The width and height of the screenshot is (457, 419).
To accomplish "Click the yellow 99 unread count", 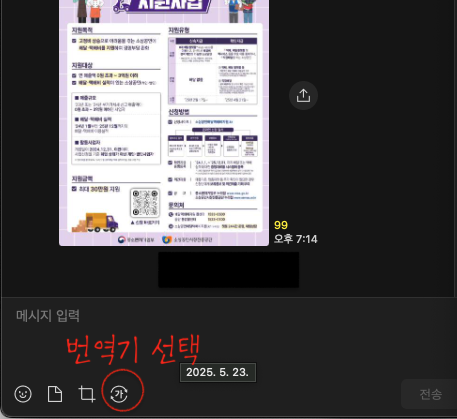I will click(281, 225).
